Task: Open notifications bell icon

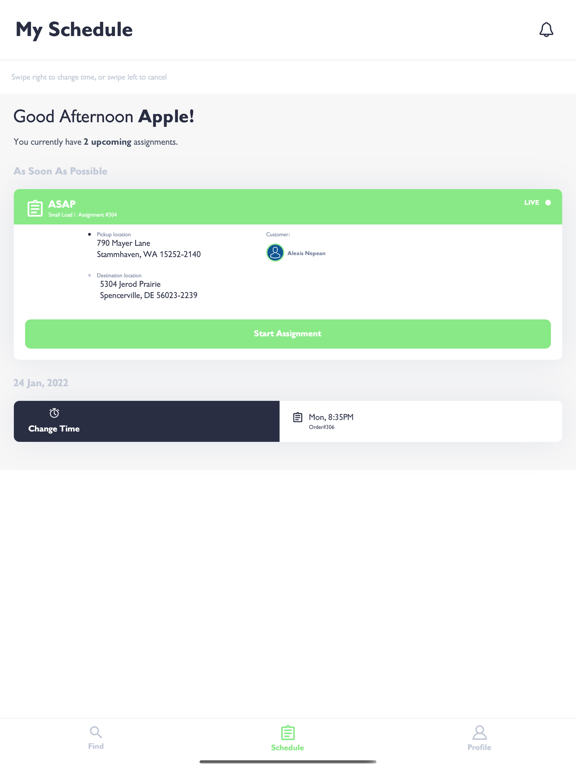Action: 546,29
